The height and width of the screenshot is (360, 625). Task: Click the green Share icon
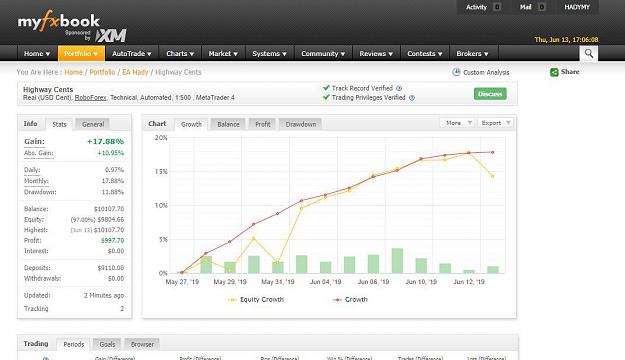click(x=554, y=72)
